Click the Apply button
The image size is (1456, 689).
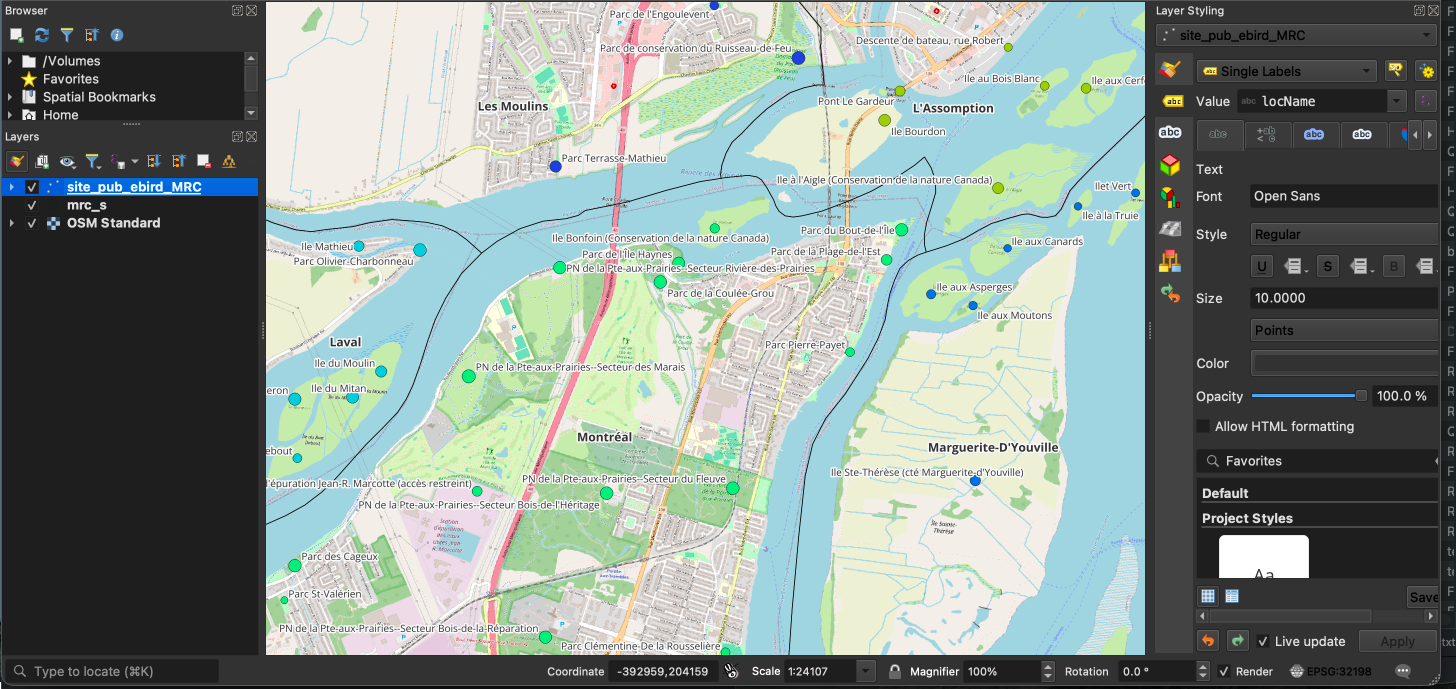[1398, 641]
